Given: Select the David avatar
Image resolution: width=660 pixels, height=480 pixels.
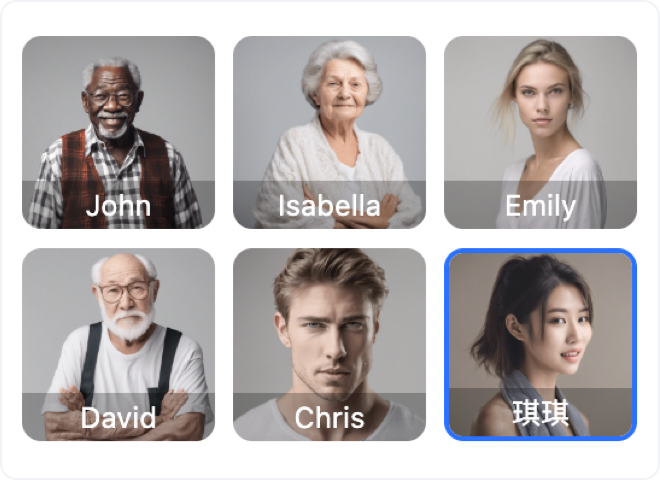Looking at the screenshot, I should click(118, 344).
